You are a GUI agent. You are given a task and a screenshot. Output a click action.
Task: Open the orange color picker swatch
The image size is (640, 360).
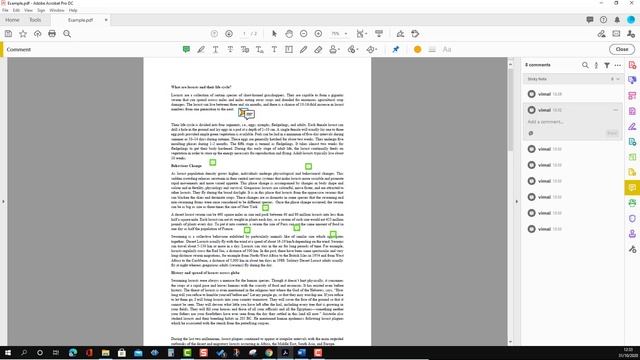(417, 49)
